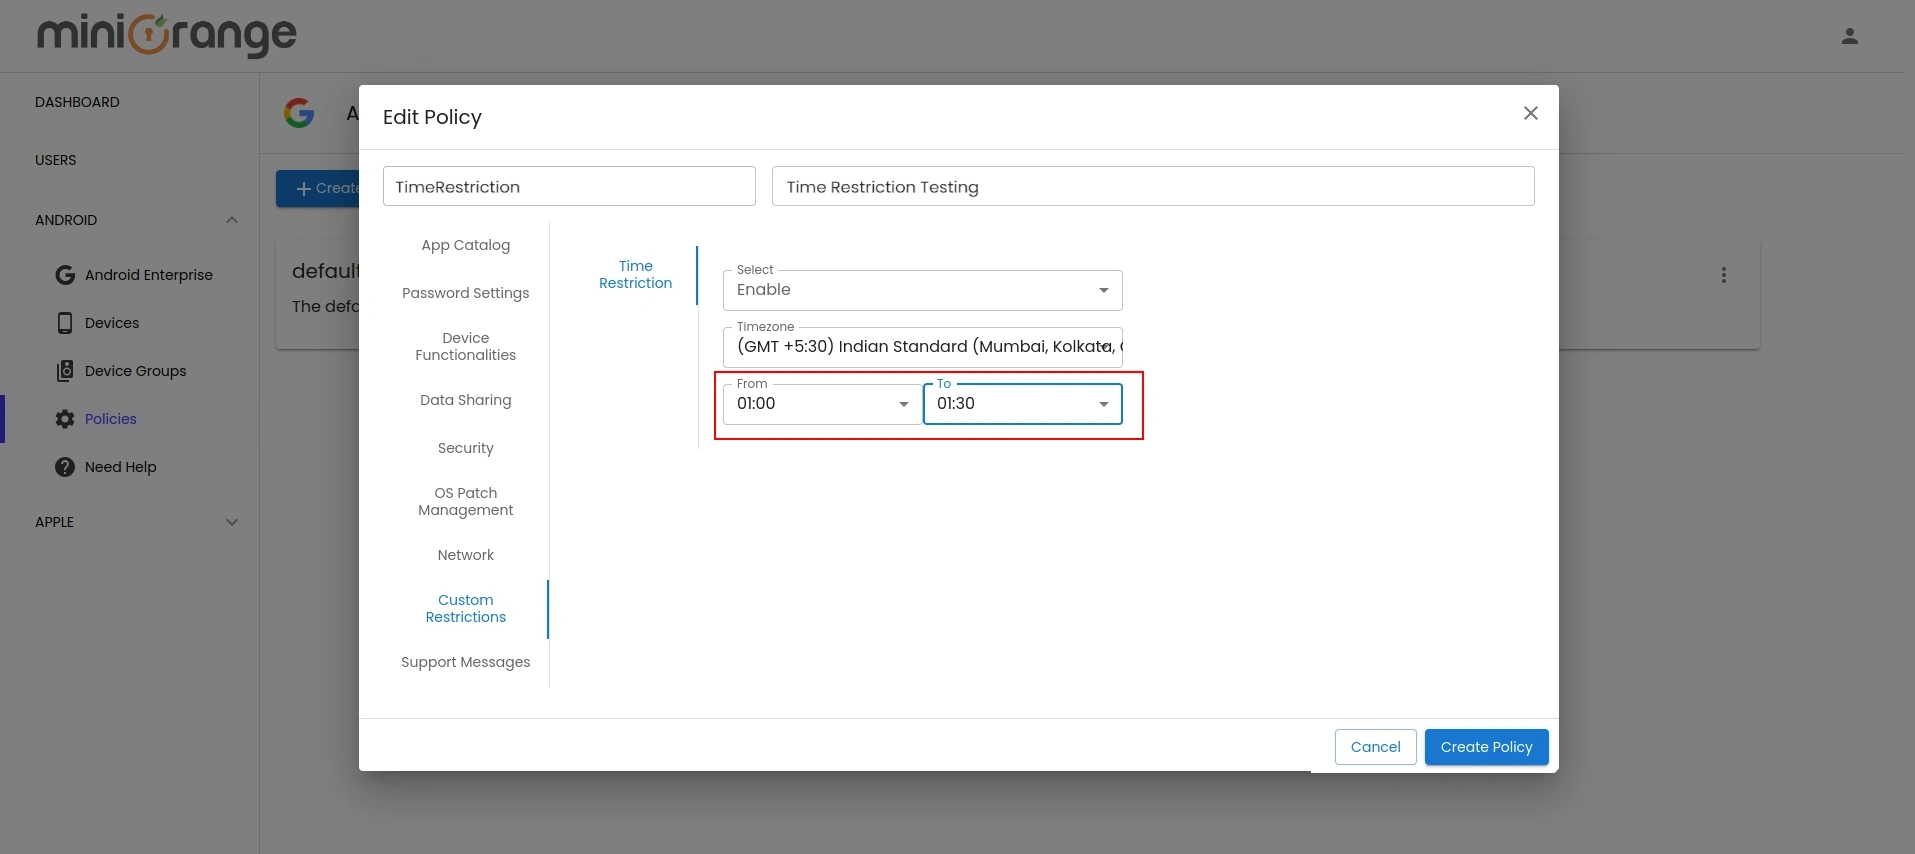This screenshot has height=854, width=1915.
Task: Select the Time Restriction sub-tab
Action: [x=636, y=275]
